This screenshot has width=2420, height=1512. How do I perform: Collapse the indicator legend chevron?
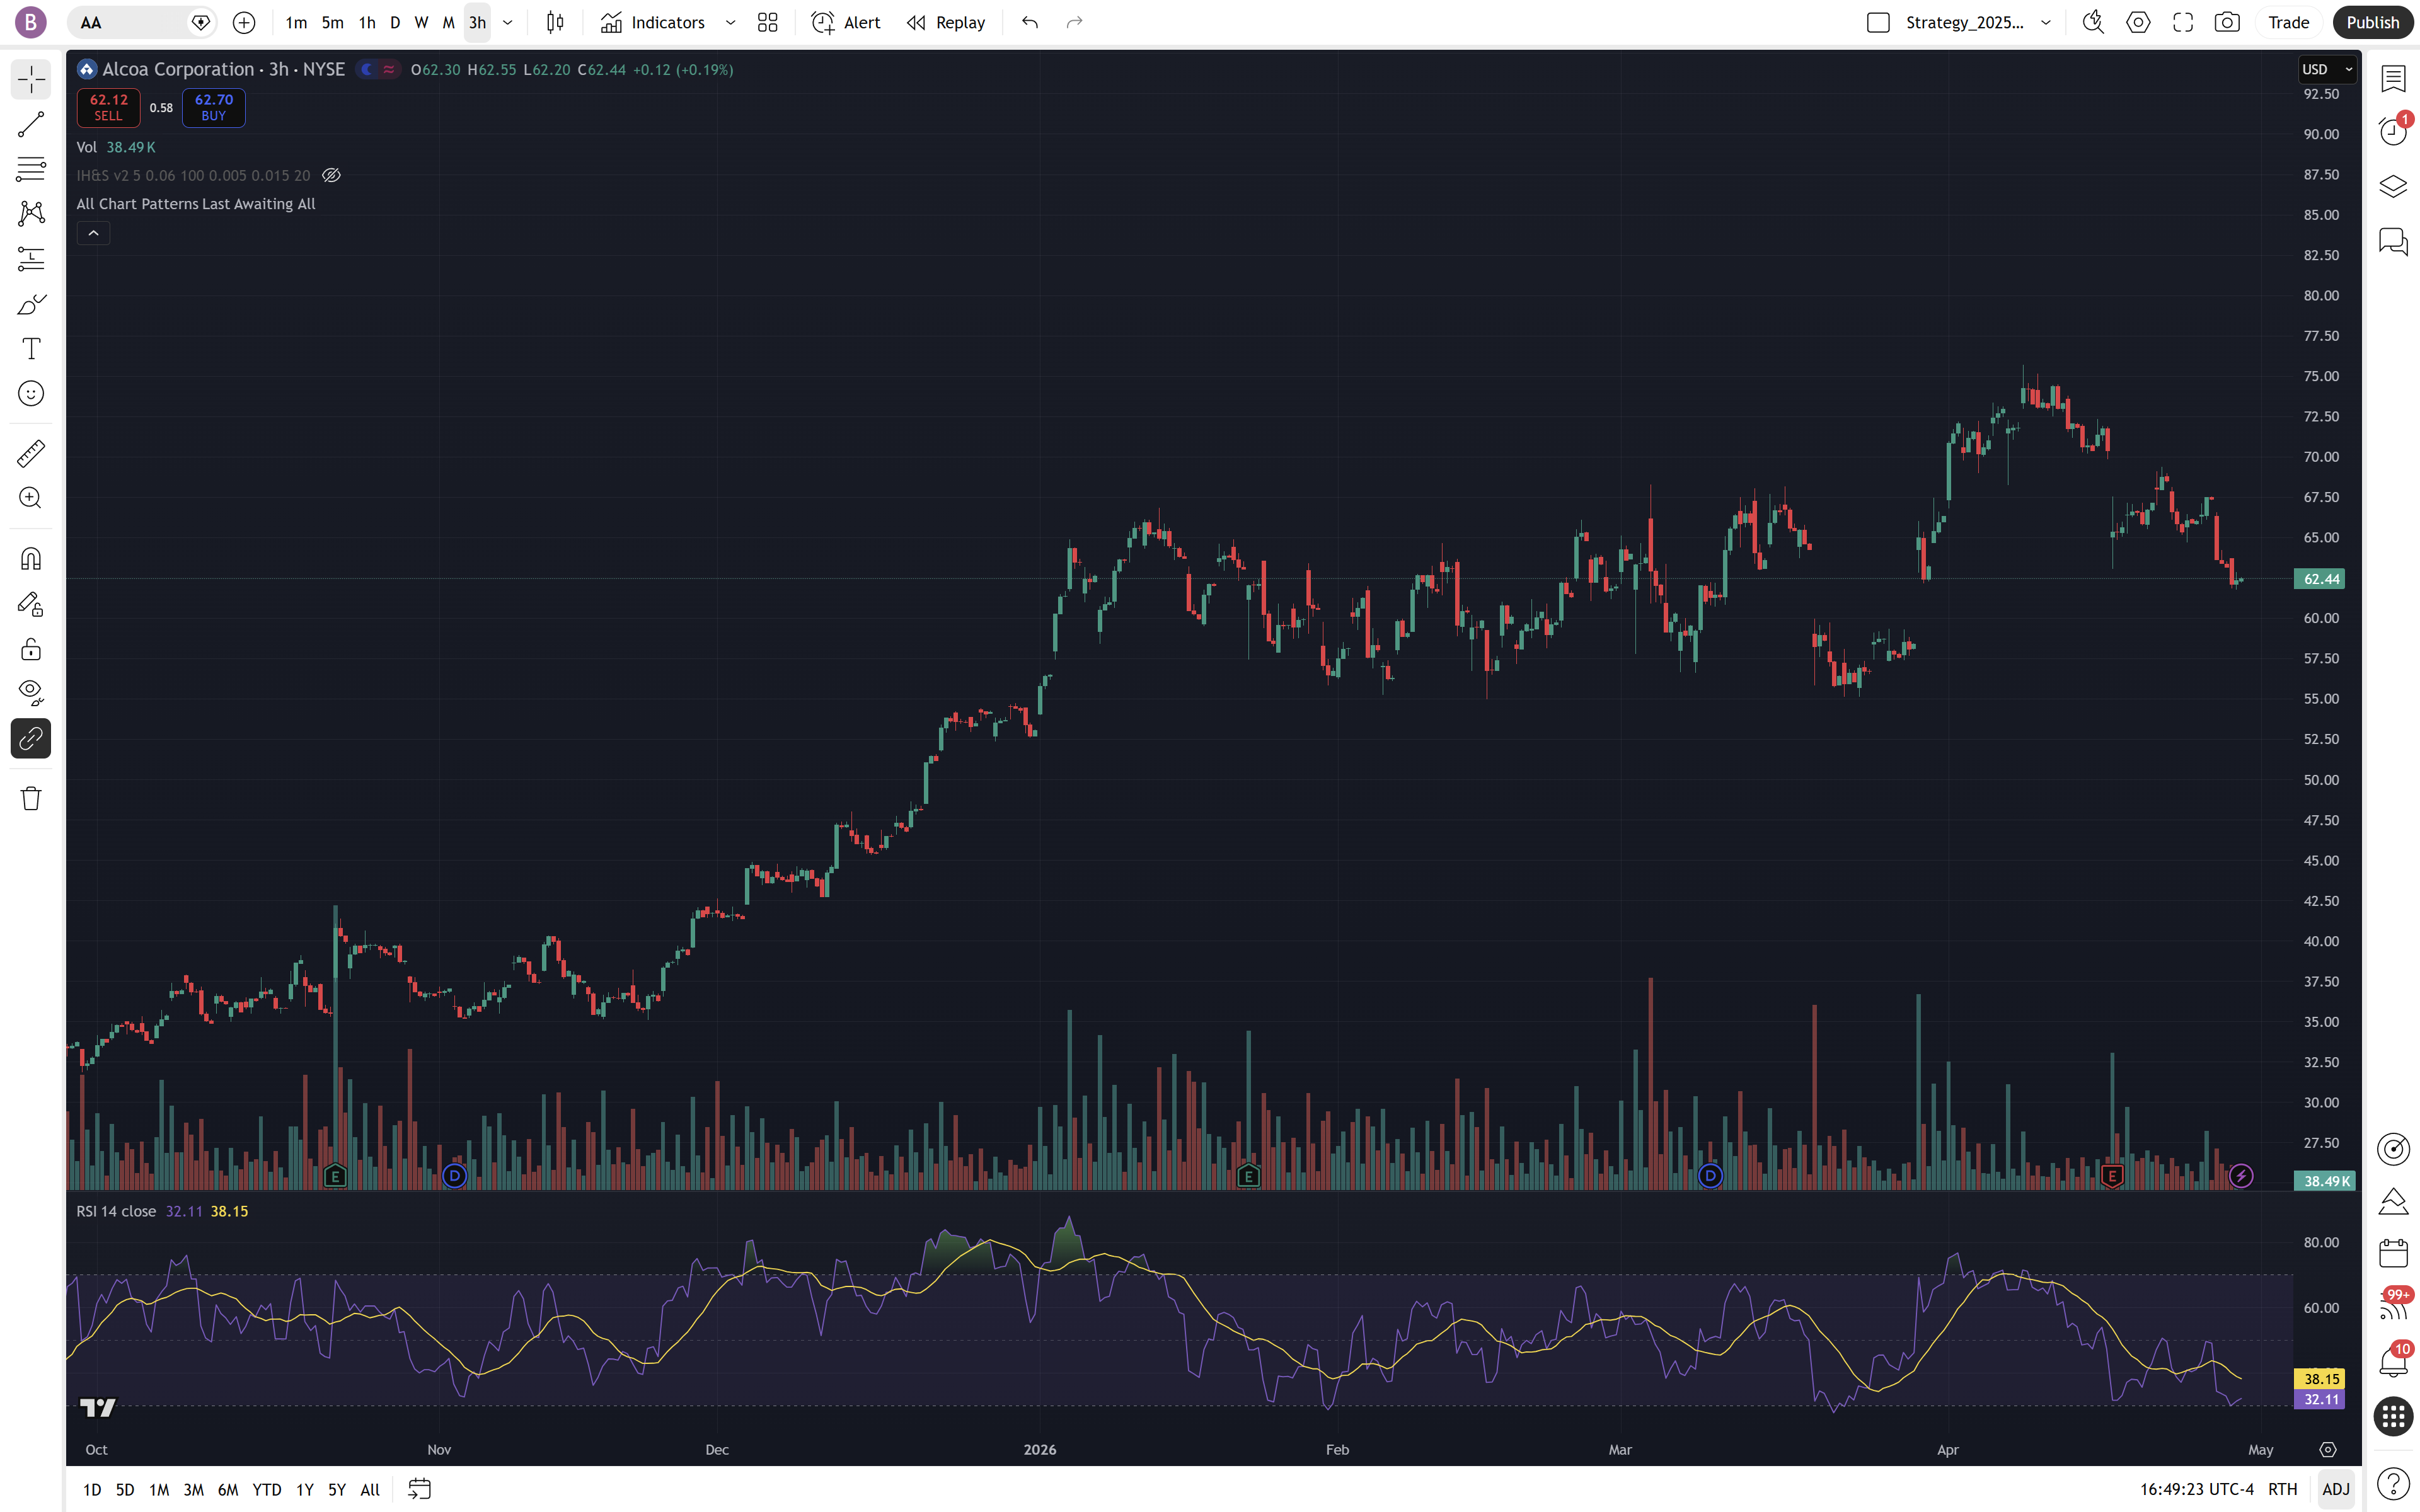[x=93, y=233]
